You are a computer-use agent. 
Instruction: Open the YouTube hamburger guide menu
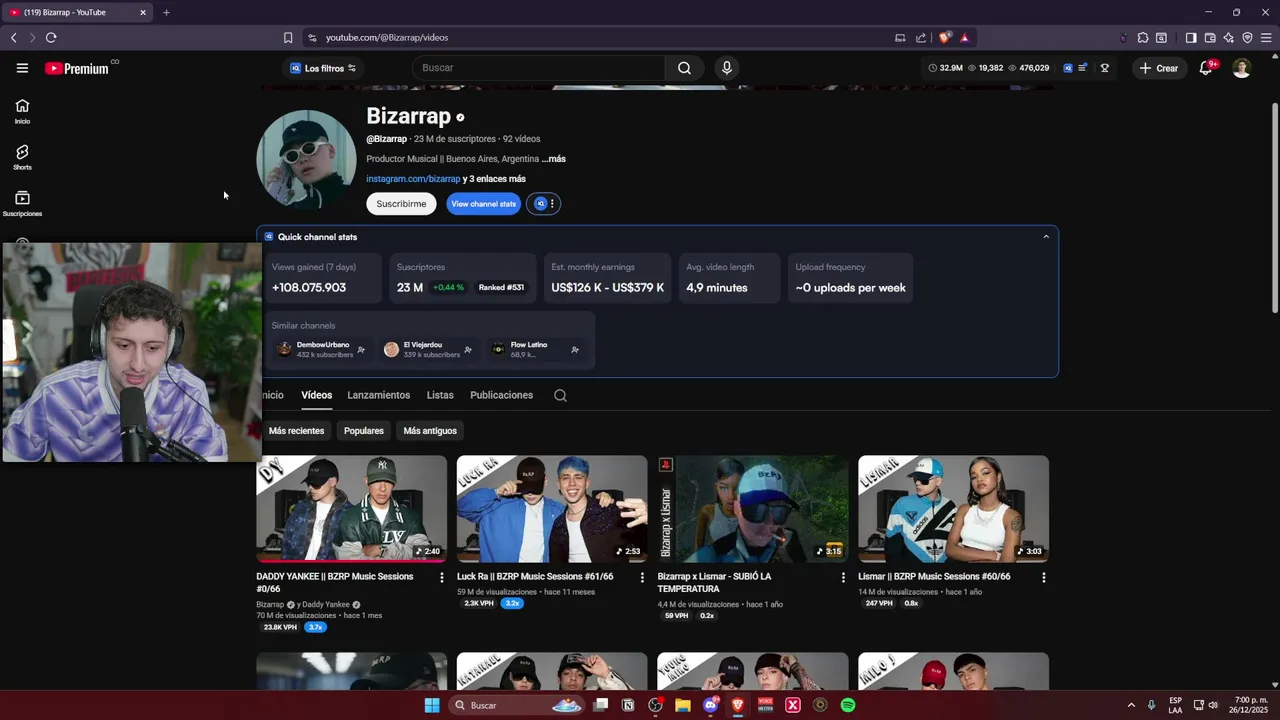[x=22, y=68]
